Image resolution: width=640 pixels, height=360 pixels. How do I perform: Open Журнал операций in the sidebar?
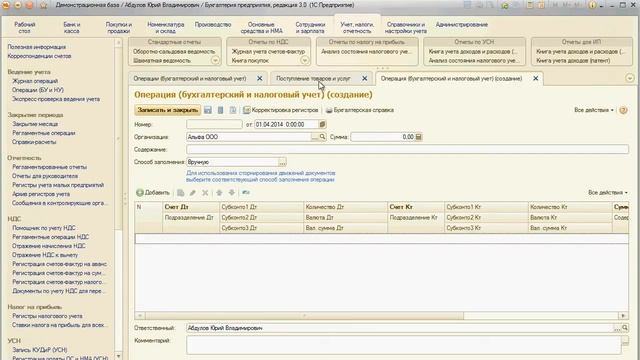coord(35,81)
